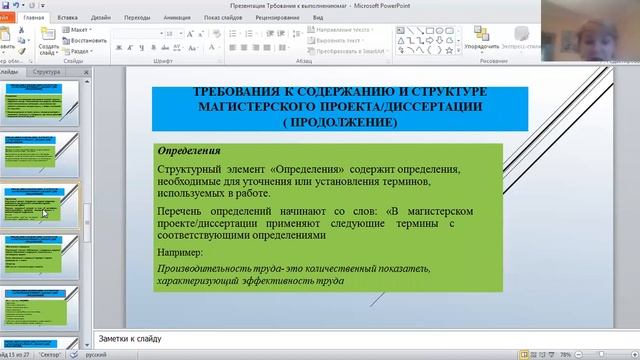Open the Показ слайдов tab
Image resolution: width=640 pixels, height=360 pixels.
click(x=223, y=18)
